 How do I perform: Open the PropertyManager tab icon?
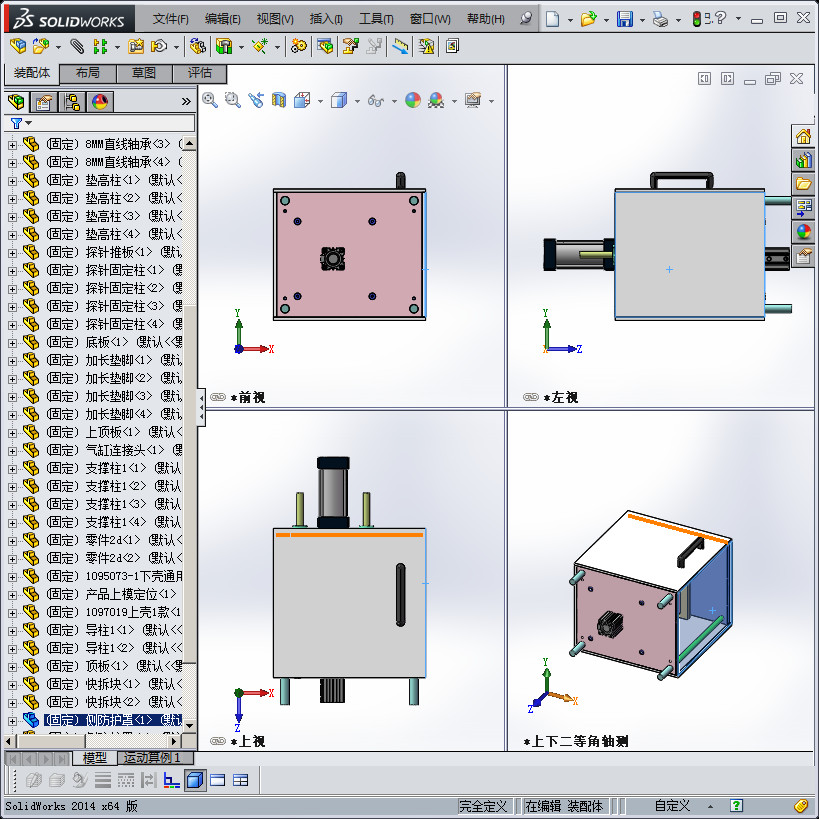[x=44, y=101]
